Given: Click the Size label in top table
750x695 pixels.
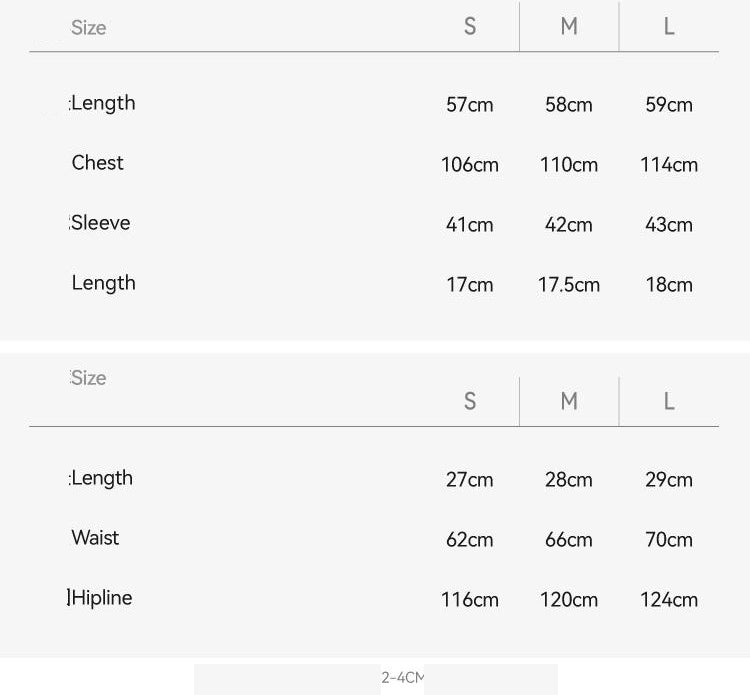Looking at the screenshot, I should coord(88,28).
